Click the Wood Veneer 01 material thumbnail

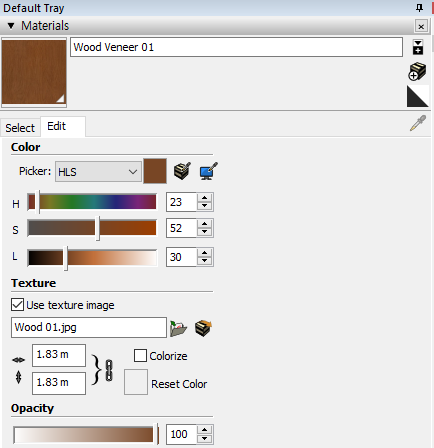click(x=34, y=72)
